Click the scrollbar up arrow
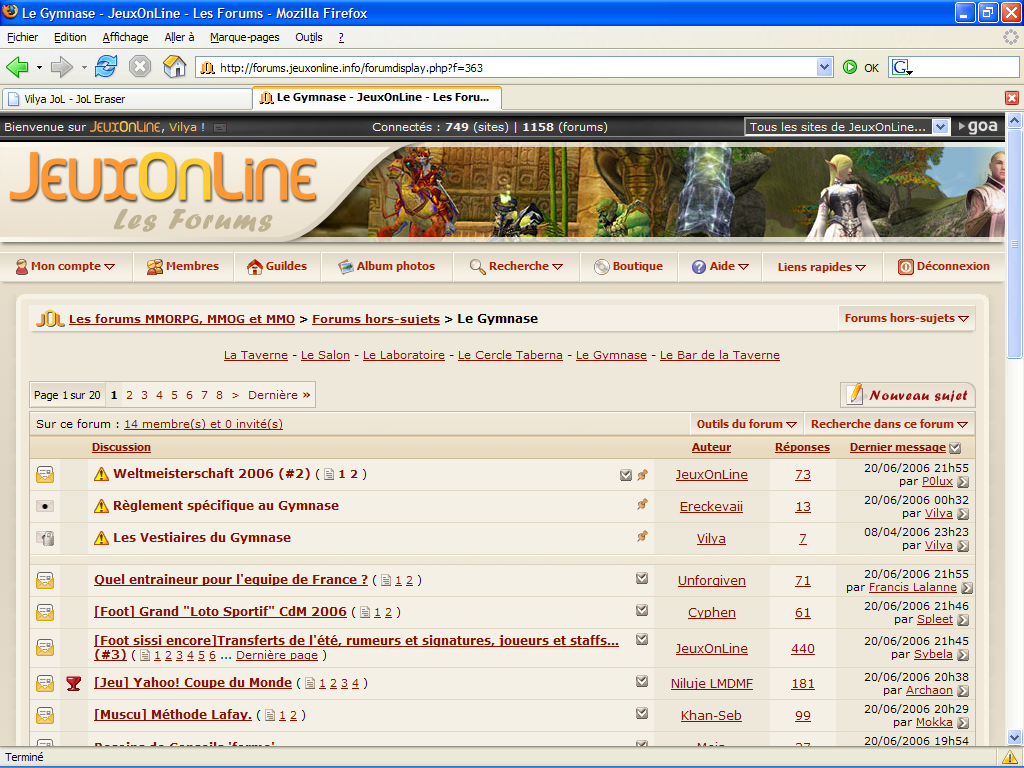The height and width of the screenshot is (768, 1024). [x=1014, y=120]
